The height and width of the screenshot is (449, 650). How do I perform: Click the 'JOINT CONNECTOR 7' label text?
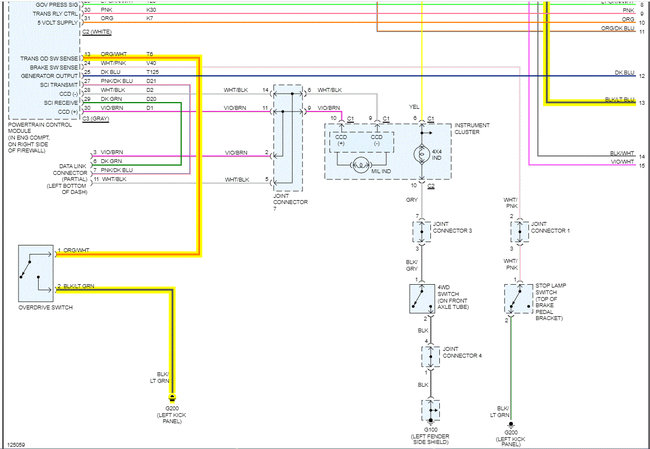click(x=290, y=202)
